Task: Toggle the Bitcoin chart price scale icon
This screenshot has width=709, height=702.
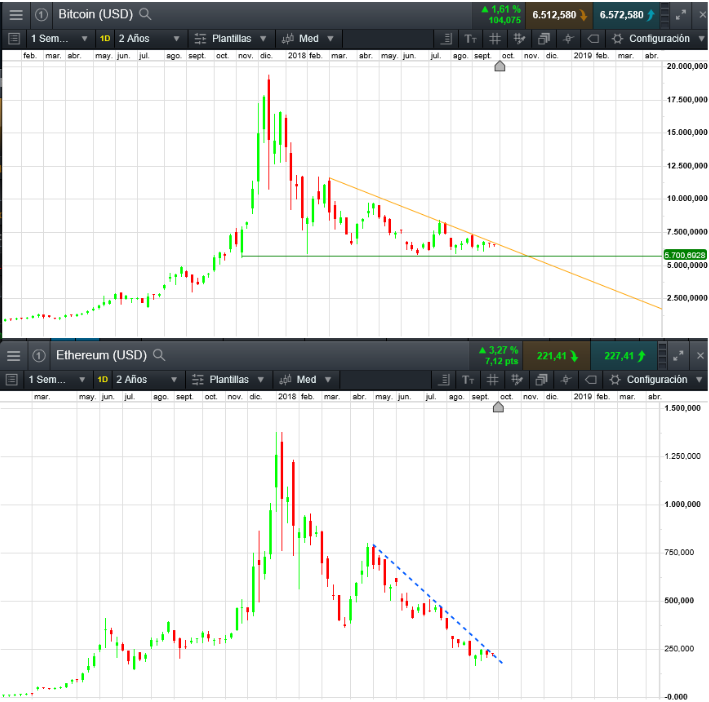Action: (447, 39)
